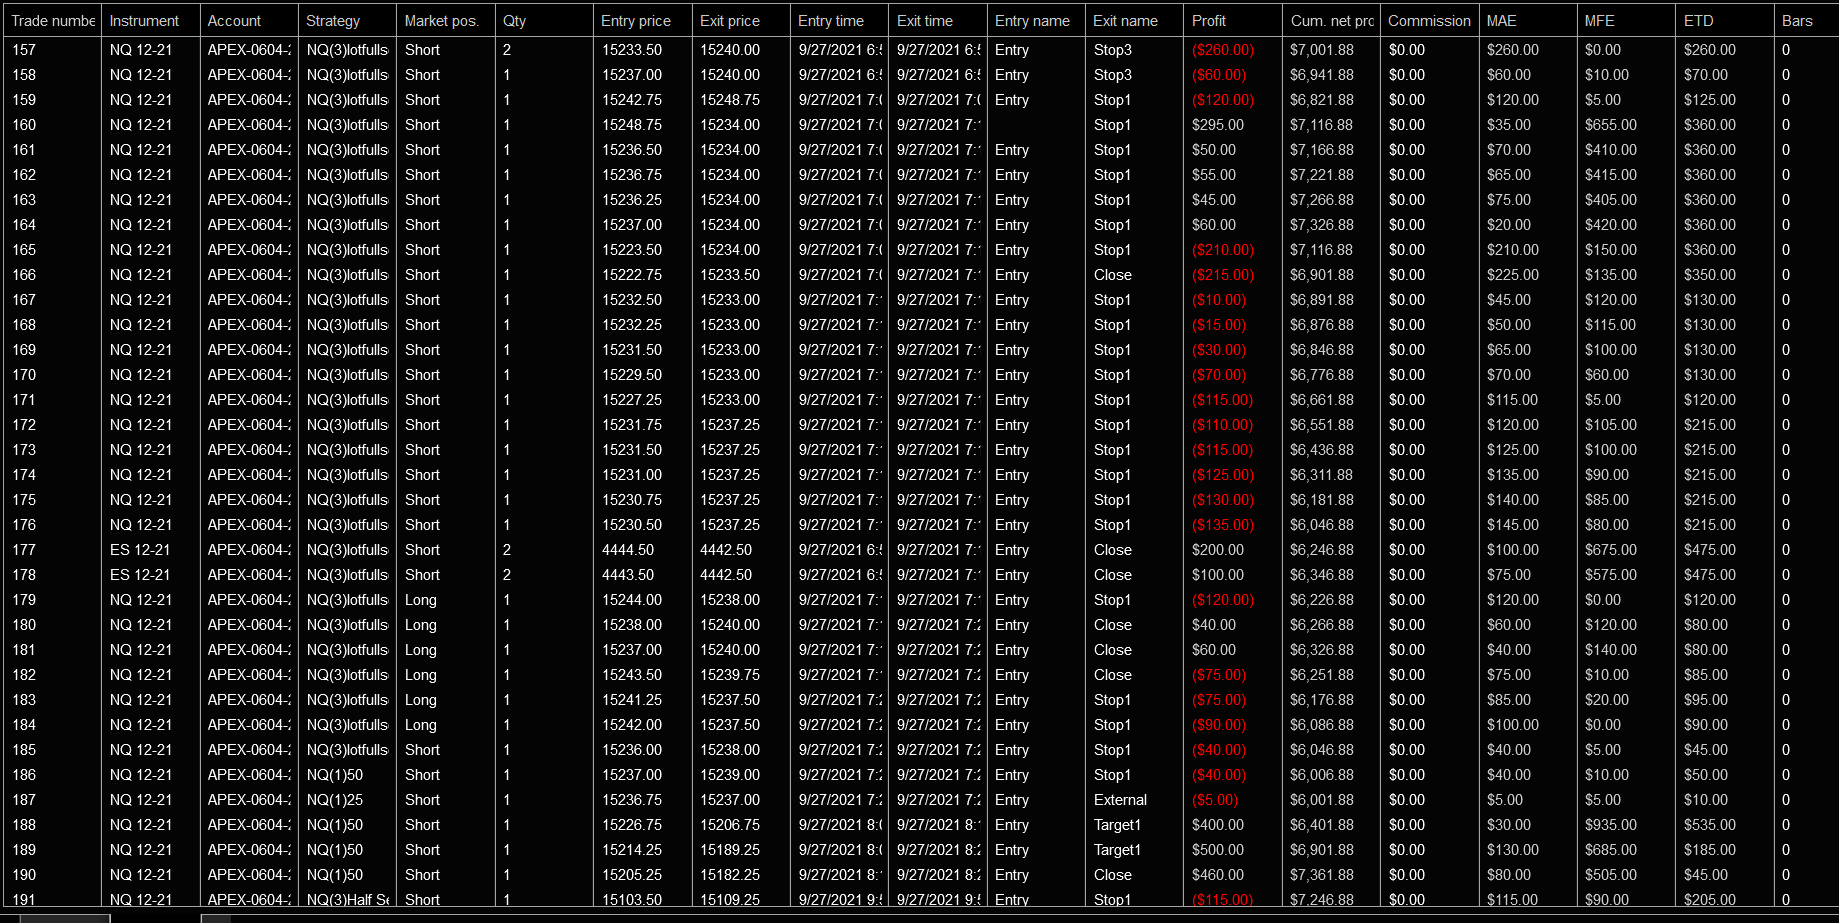Click cum. net profit $7,361.88 in trade 190
1839x923 pixels.
point(1321,875)
